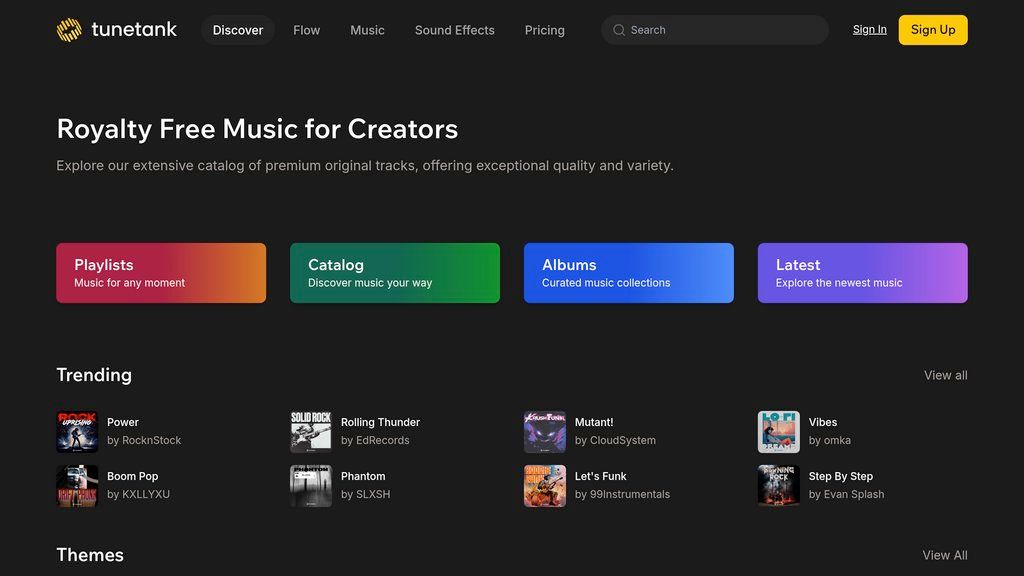Open Sound Effects page
This screenshot has width=1024, height=576.
(x=455, y=30)
